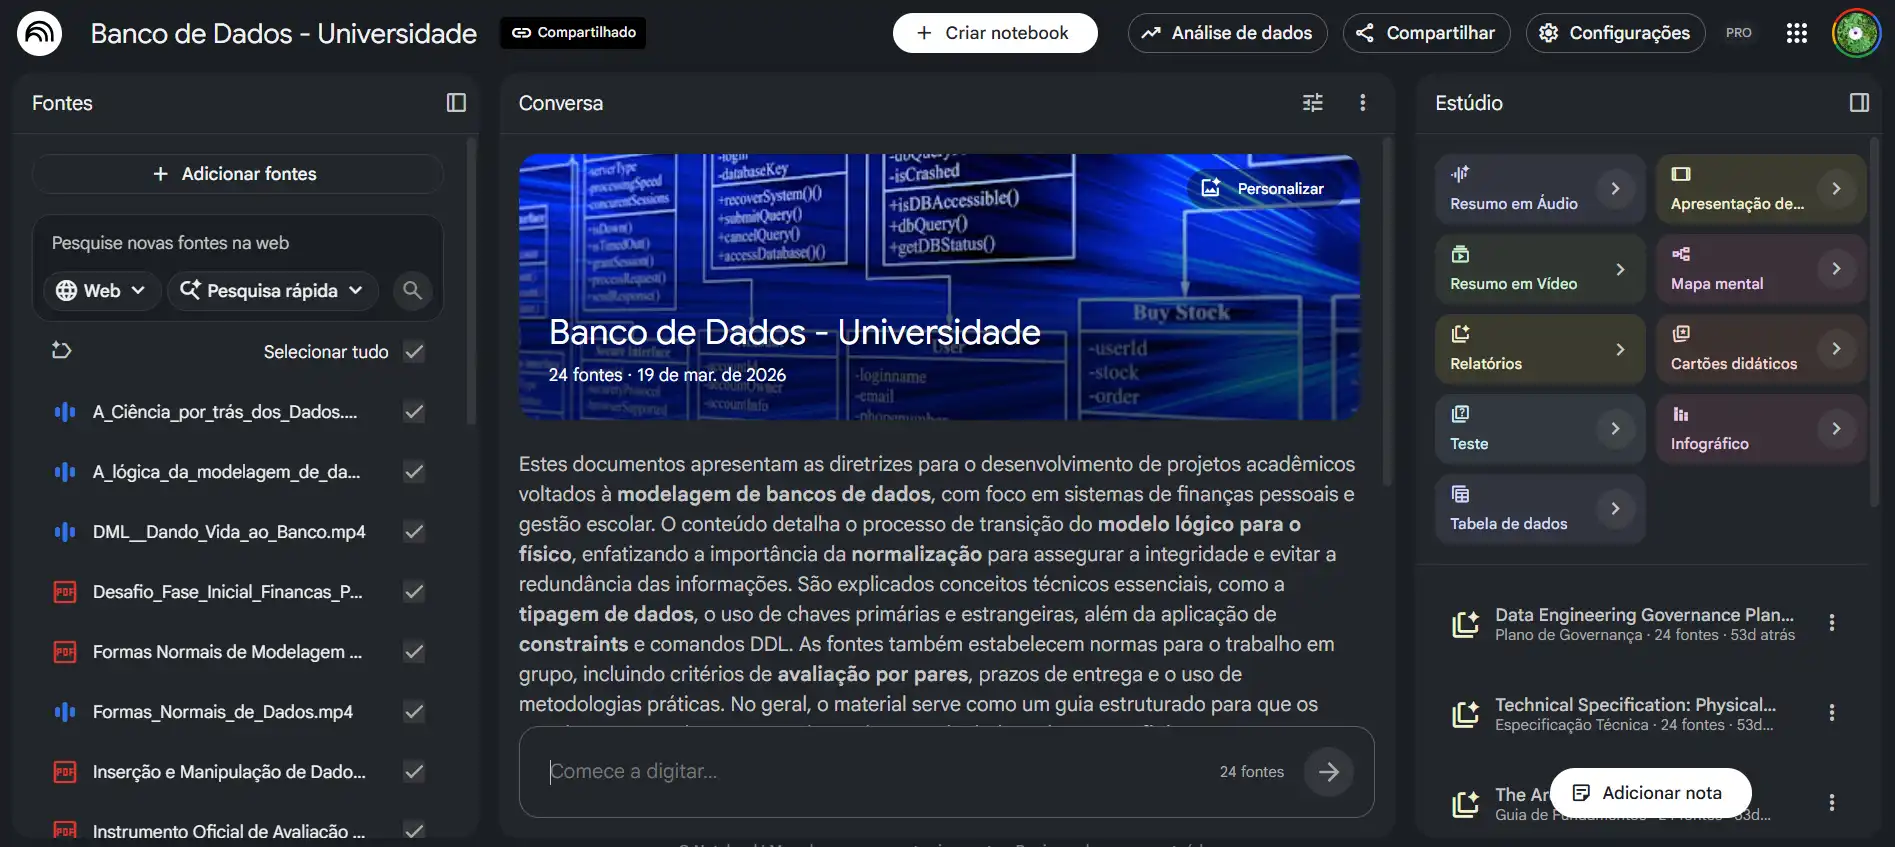Toggle the Selecionar tudo checkbox
This screenshot has height=847, width=1895.
click(x=414, y=352)
